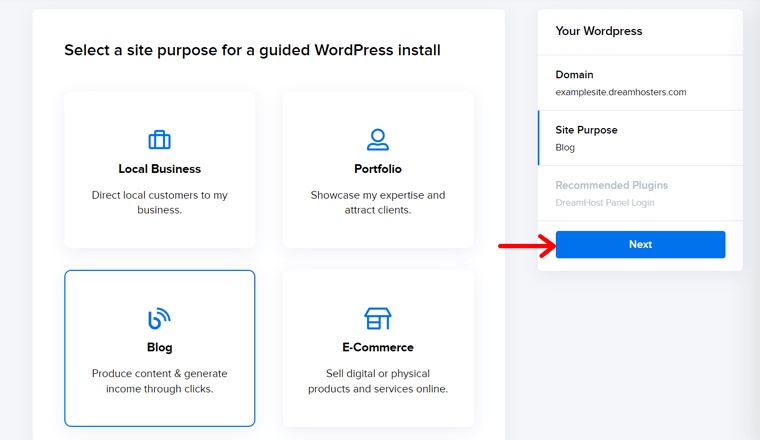Click the Blog value under Site Purpose
Screen dimensions: 760x440
pyautogui.click(x=565, y=148)
